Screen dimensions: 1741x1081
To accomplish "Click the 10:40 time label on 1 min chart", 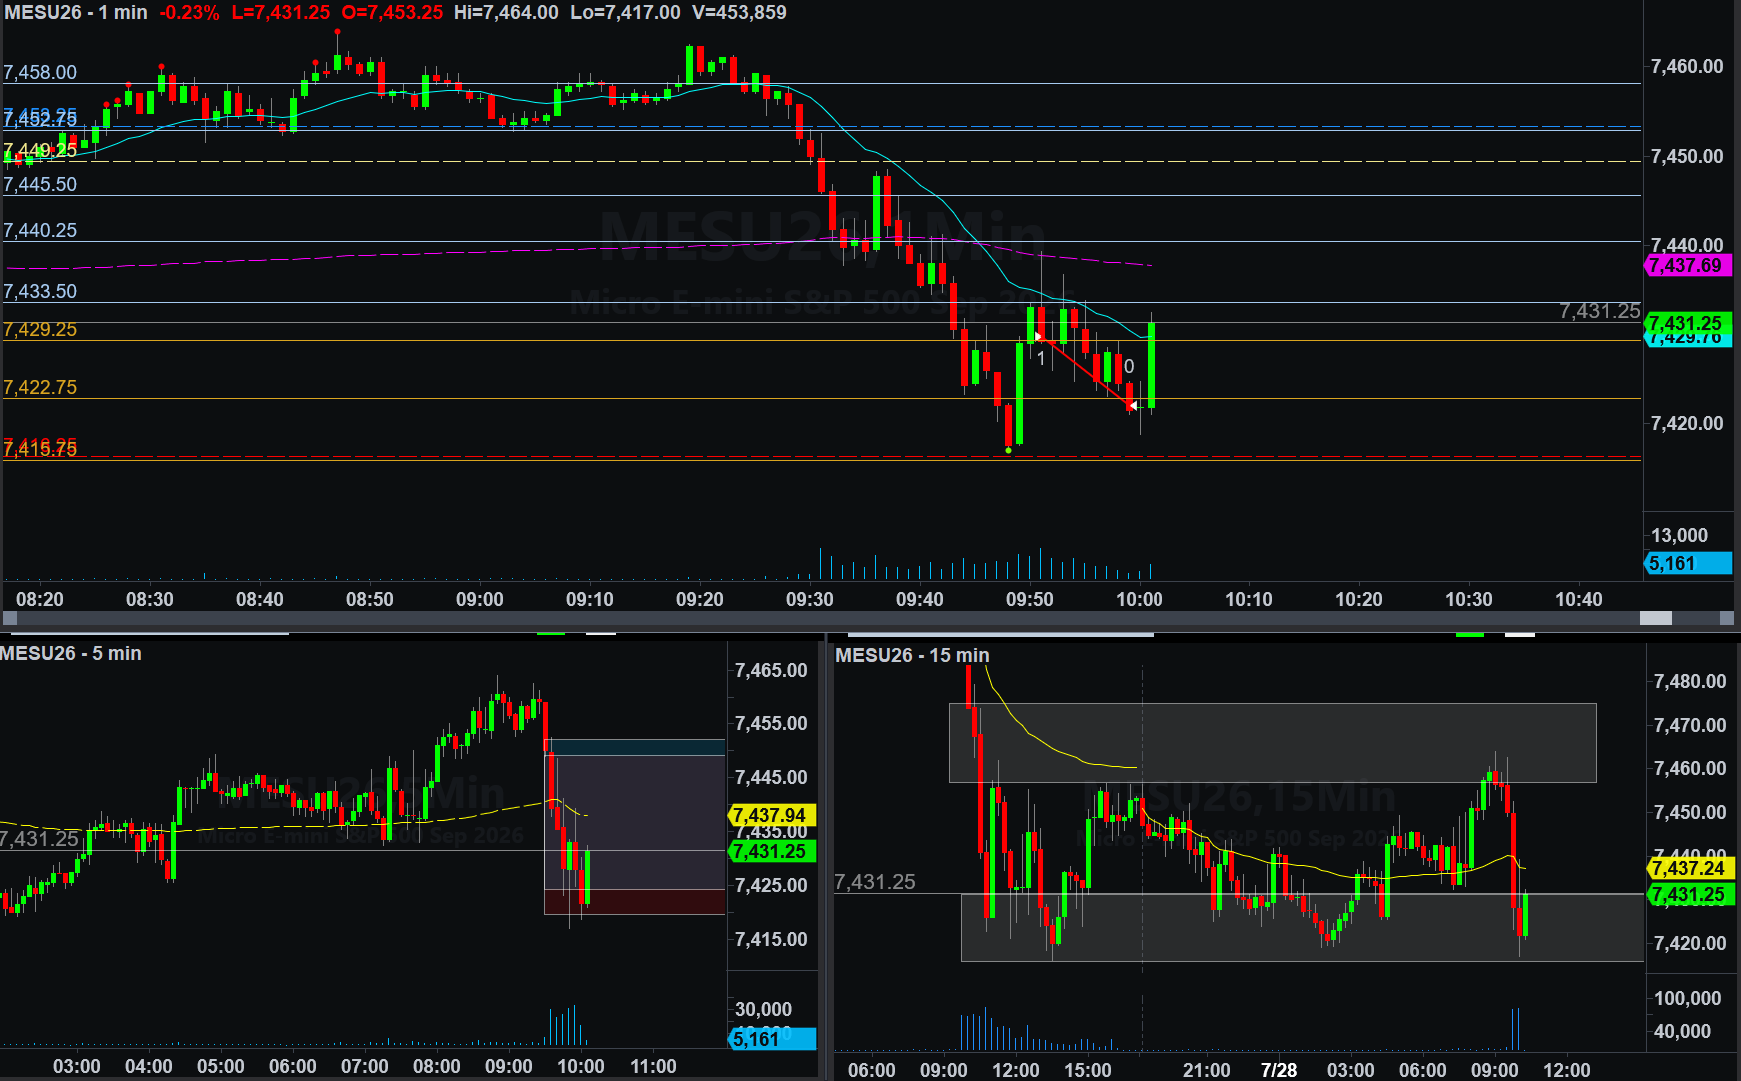I will coord(1579,599).
